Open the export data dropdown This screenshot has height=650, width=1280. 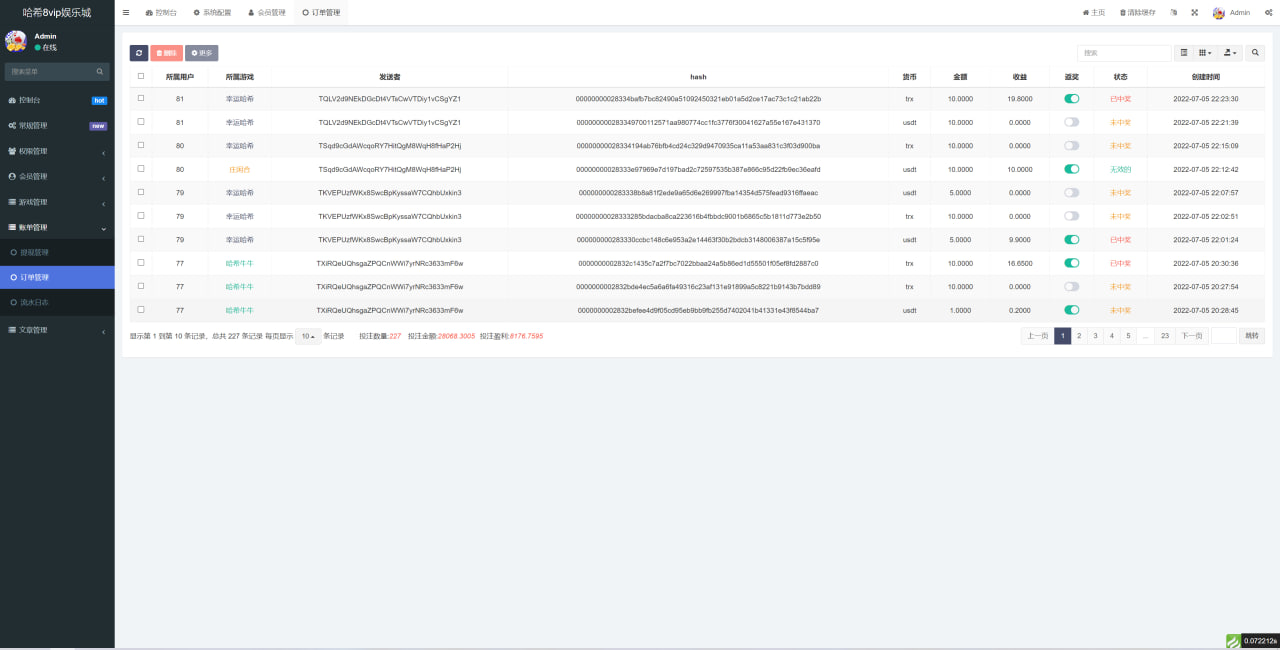click(1231, 53)
